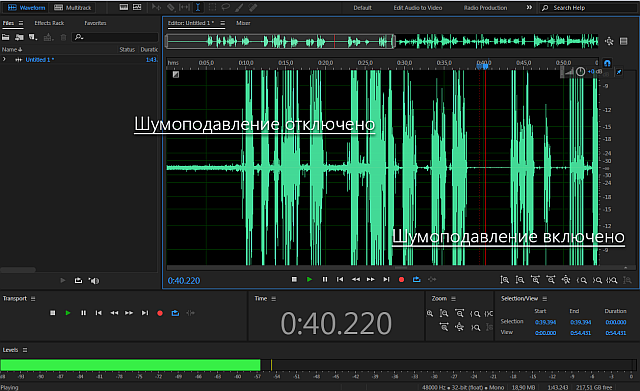This screenshot has width=640, height=391.
Task: Click Zoom Out Amplitude in the editor
Action: pos(520,280)
